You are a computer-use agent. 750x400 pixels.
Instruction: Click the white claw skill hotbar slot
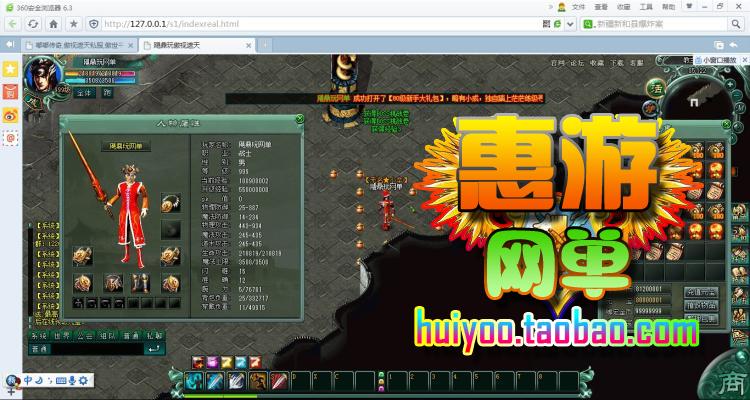237,381
